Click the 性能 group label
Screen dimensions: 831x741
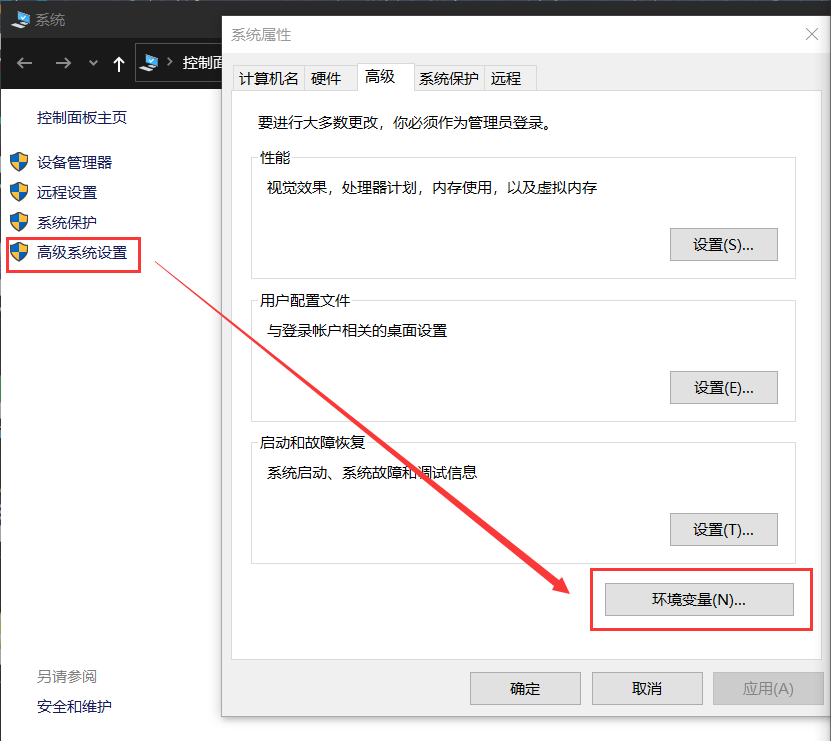275,157
